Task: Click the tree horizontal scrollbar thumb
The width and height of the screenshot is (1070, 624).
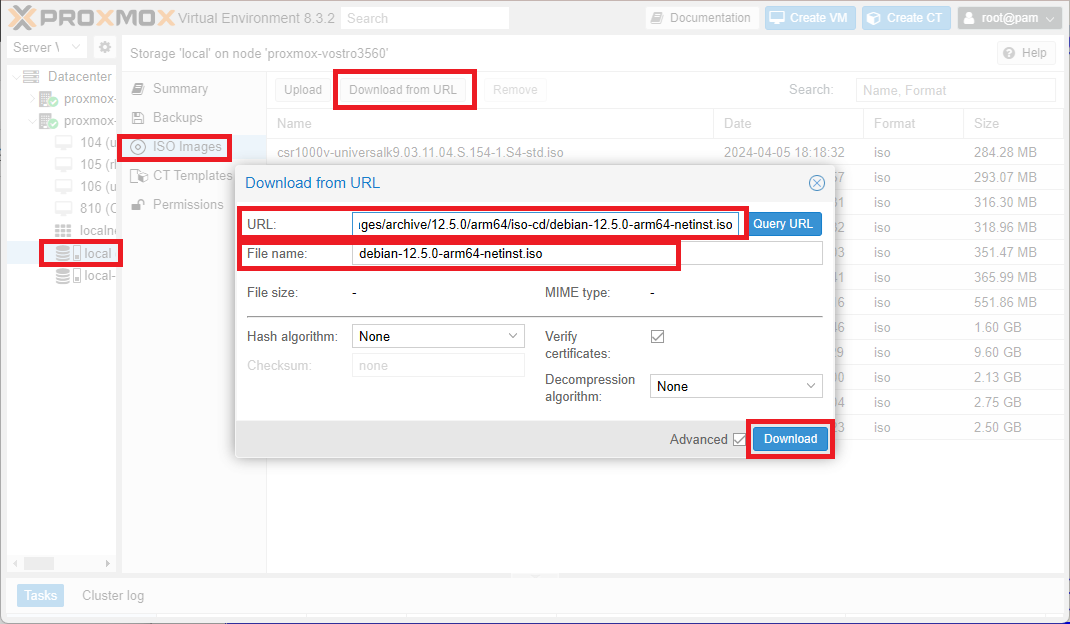Action: [x=39, y=563]
